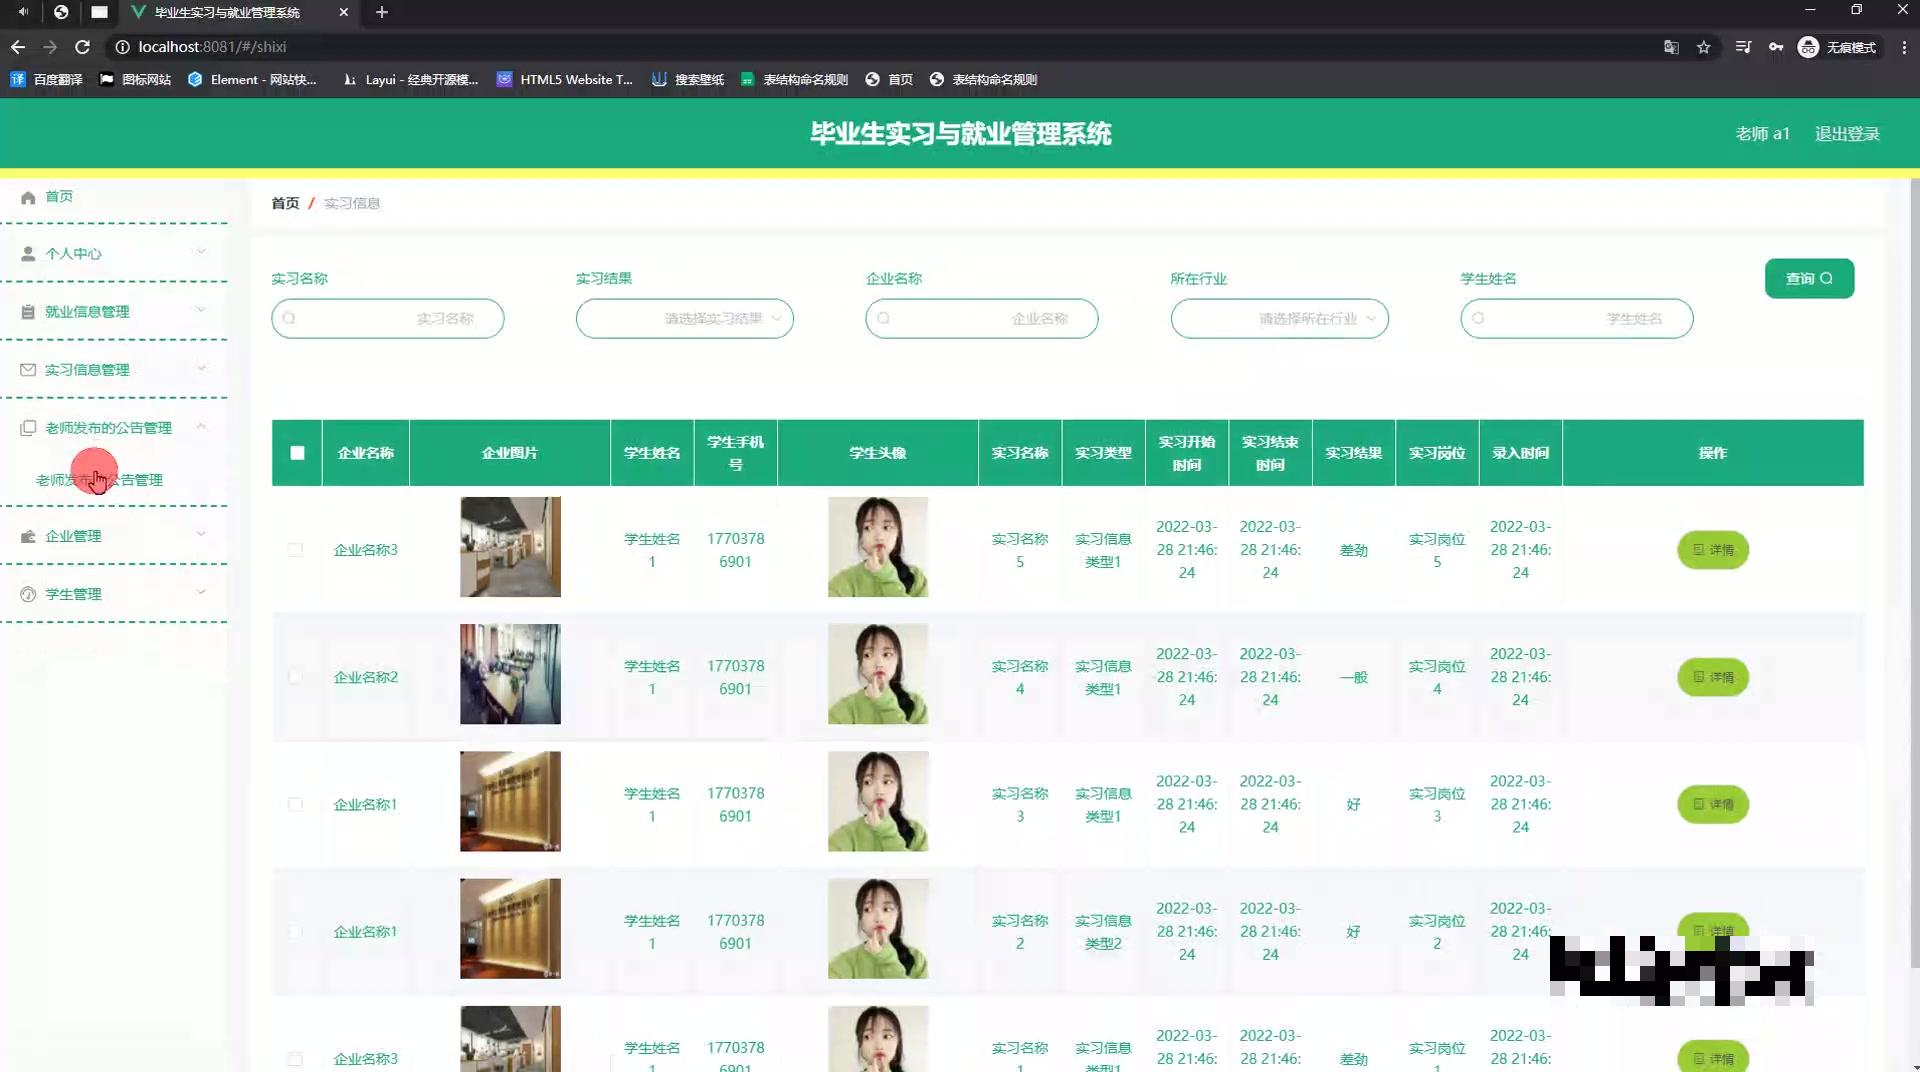
Task: Open the 搜索壁纸 bookmark
Action: pyautogui.click(x=688, y=80)
